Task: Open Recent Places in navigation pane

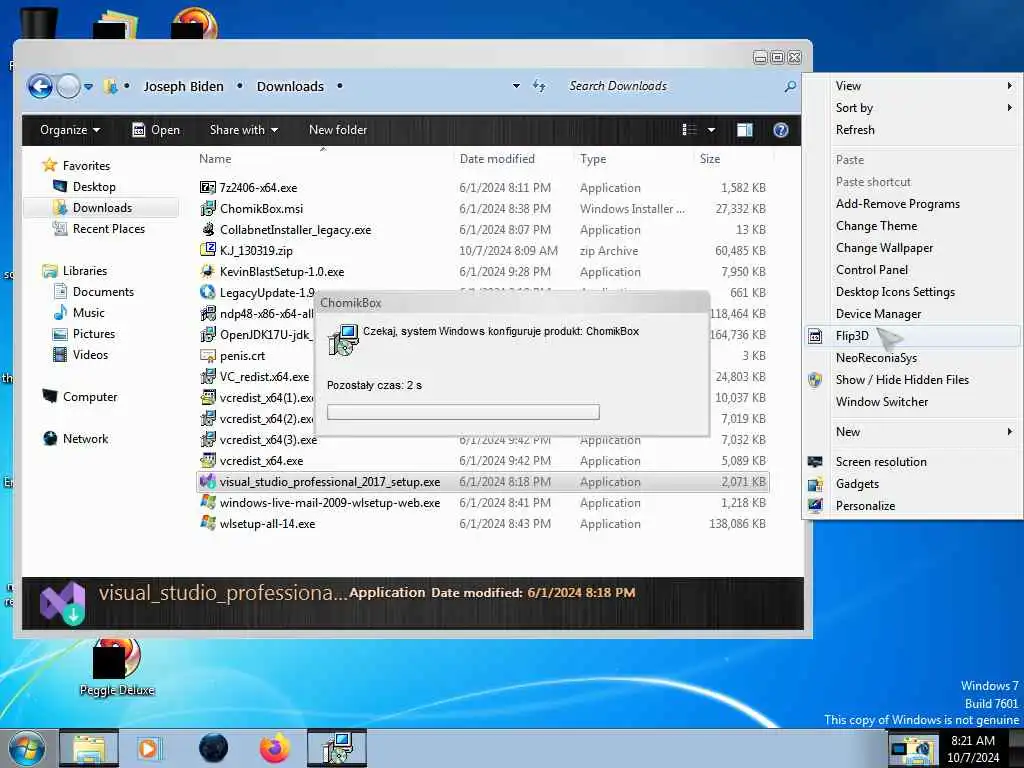Action: (108, 229)
